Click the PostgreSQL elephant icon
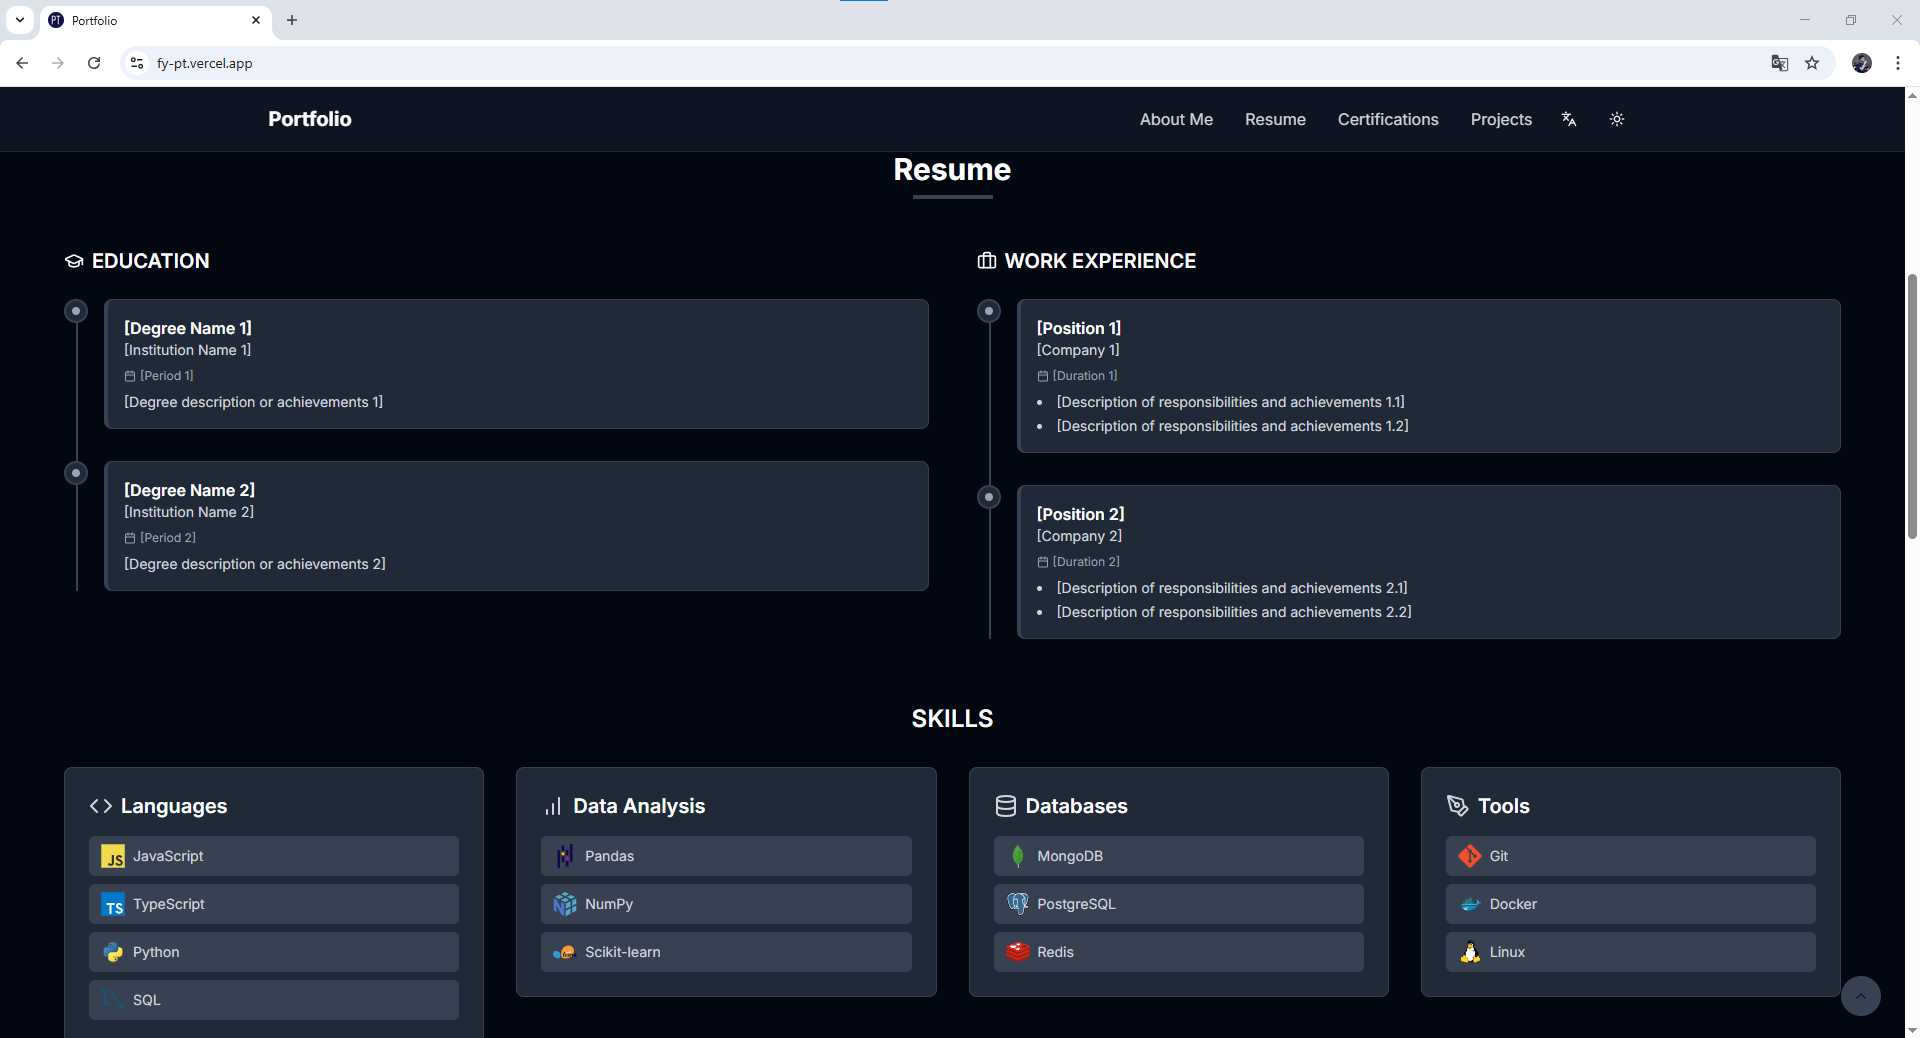Viewport: 1920px width, 1038px height. (x=1018, y=904)
